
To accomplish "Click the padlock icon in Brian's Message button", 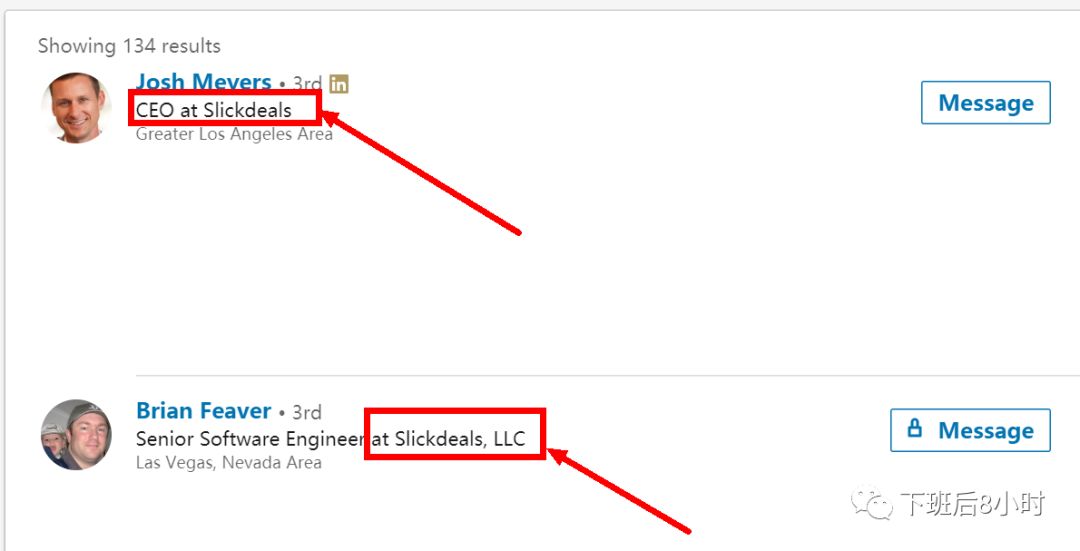I will pos(915,428).
